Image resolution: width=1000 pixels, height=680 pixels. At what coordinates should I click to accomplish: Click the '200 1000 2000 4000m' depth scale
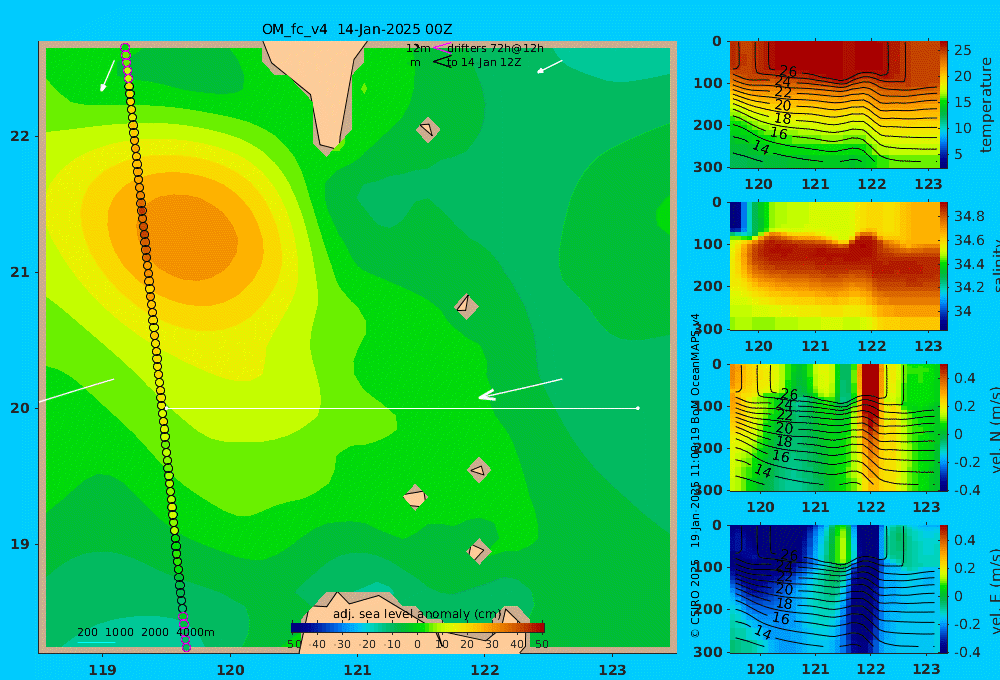pos(145,632)
